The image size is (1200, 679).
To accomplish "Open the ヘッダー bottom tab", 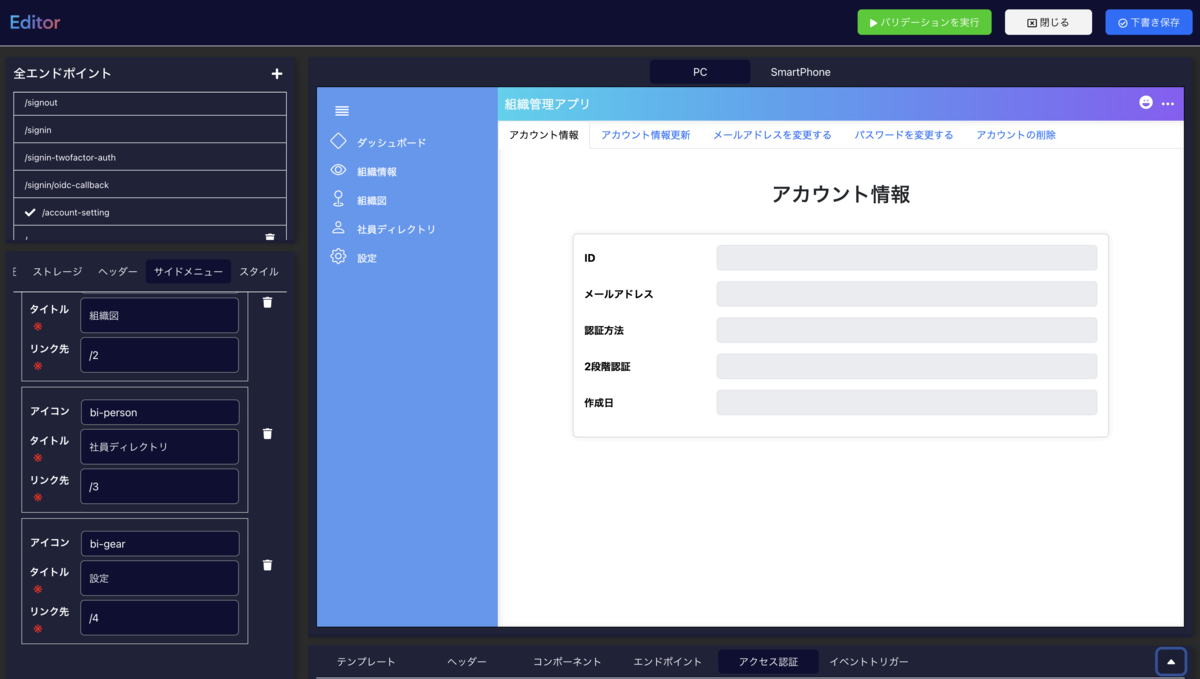I will tap(466, 662).
